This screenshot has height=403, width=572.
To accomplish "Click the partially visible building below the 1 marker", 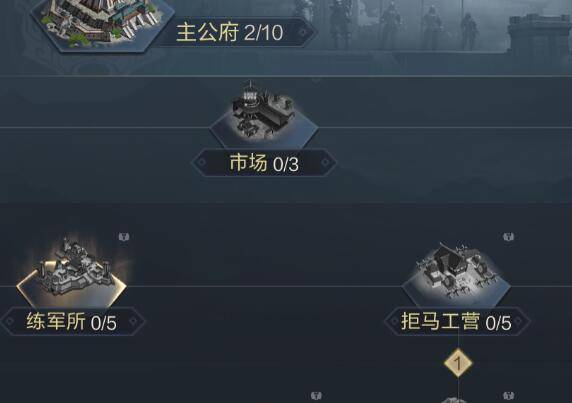I will click(x=456, y=400).
